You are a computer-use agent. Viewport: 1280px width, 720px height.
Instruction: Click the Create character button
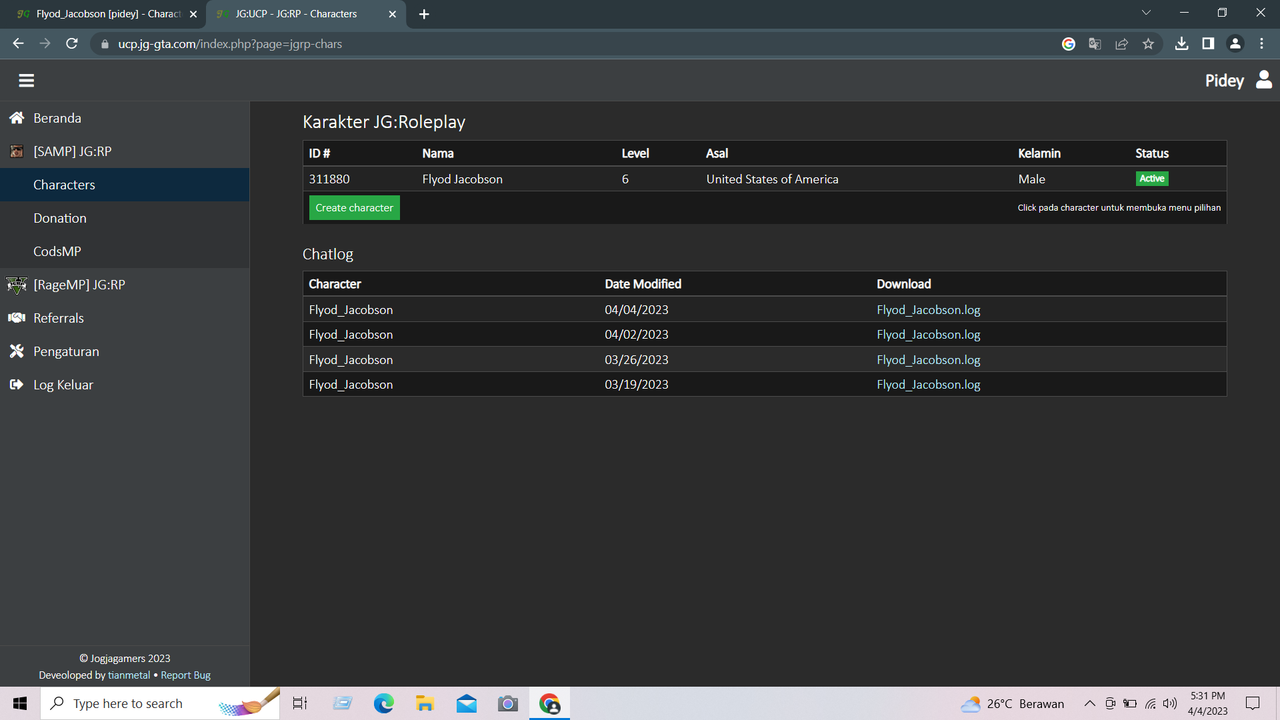point(354,207)
